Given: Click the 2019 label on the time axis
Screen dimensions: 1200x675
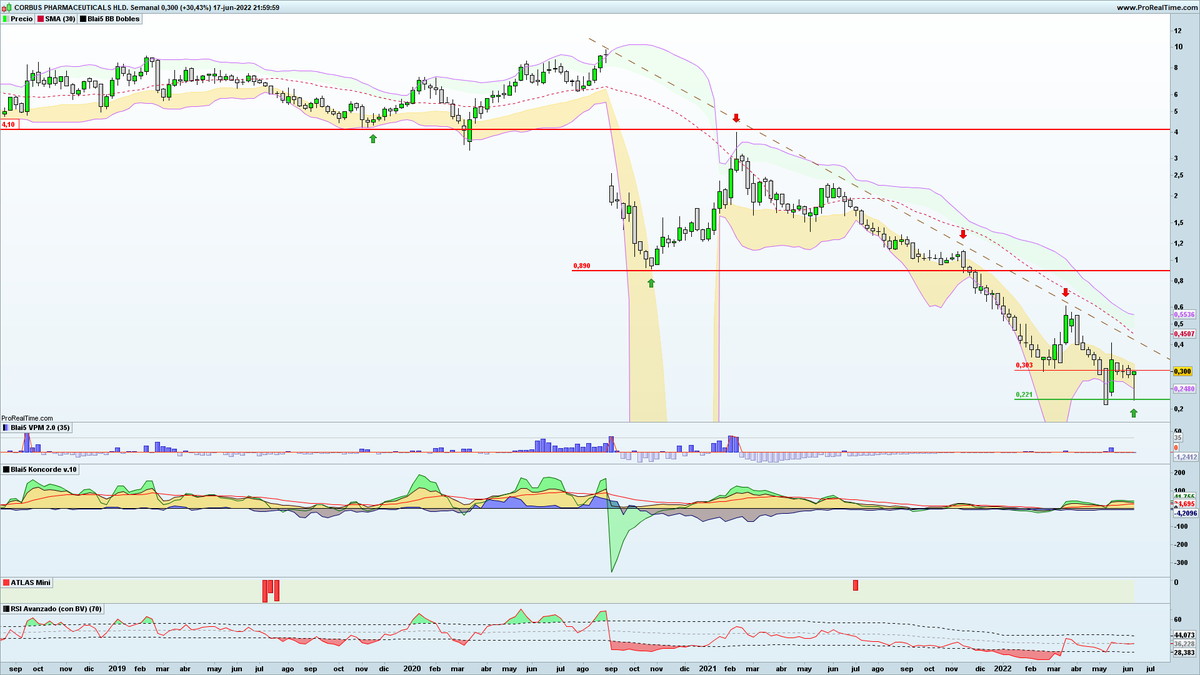Looking at the screenshot, I should (117, 667).
